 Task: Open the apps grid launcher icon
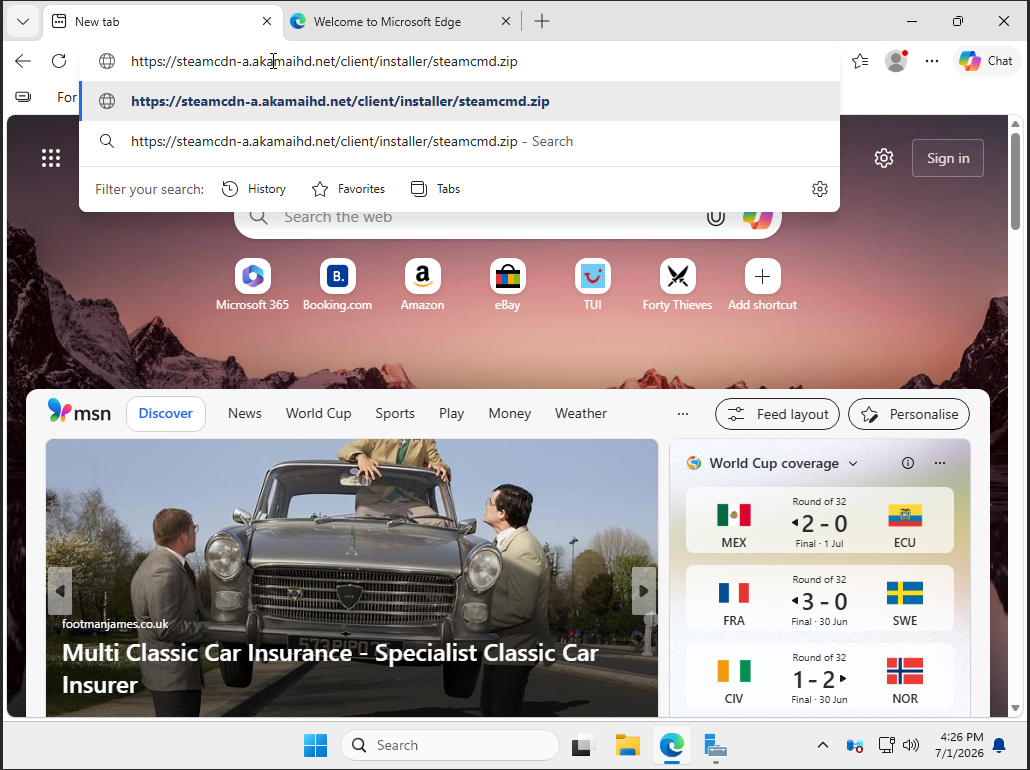51,158
